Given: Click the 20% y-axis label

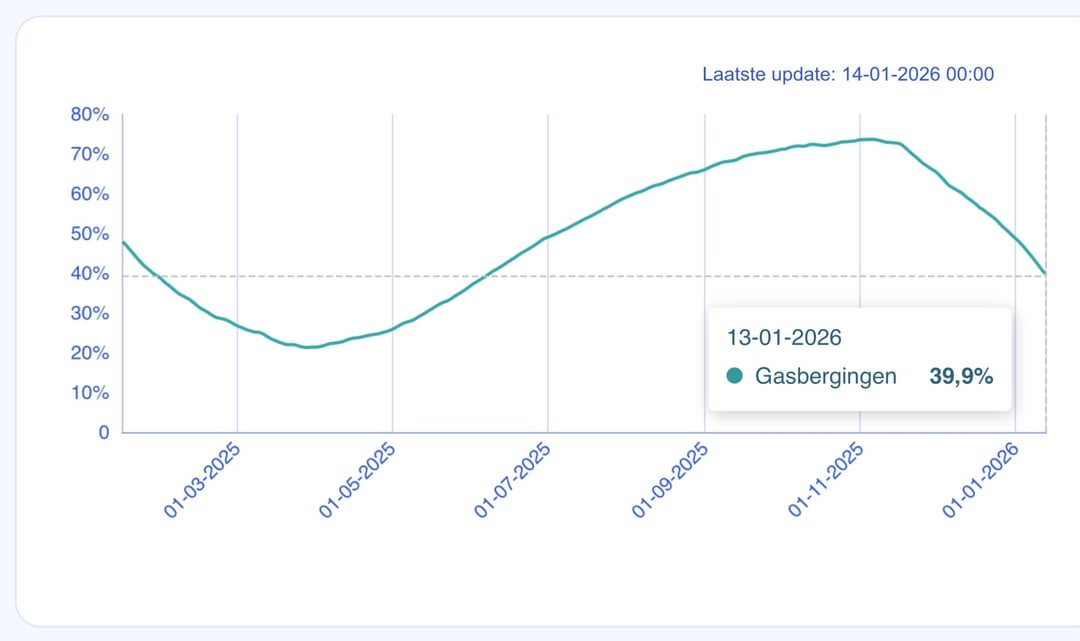Looking at the screenshot, I should tap(89, 353).
